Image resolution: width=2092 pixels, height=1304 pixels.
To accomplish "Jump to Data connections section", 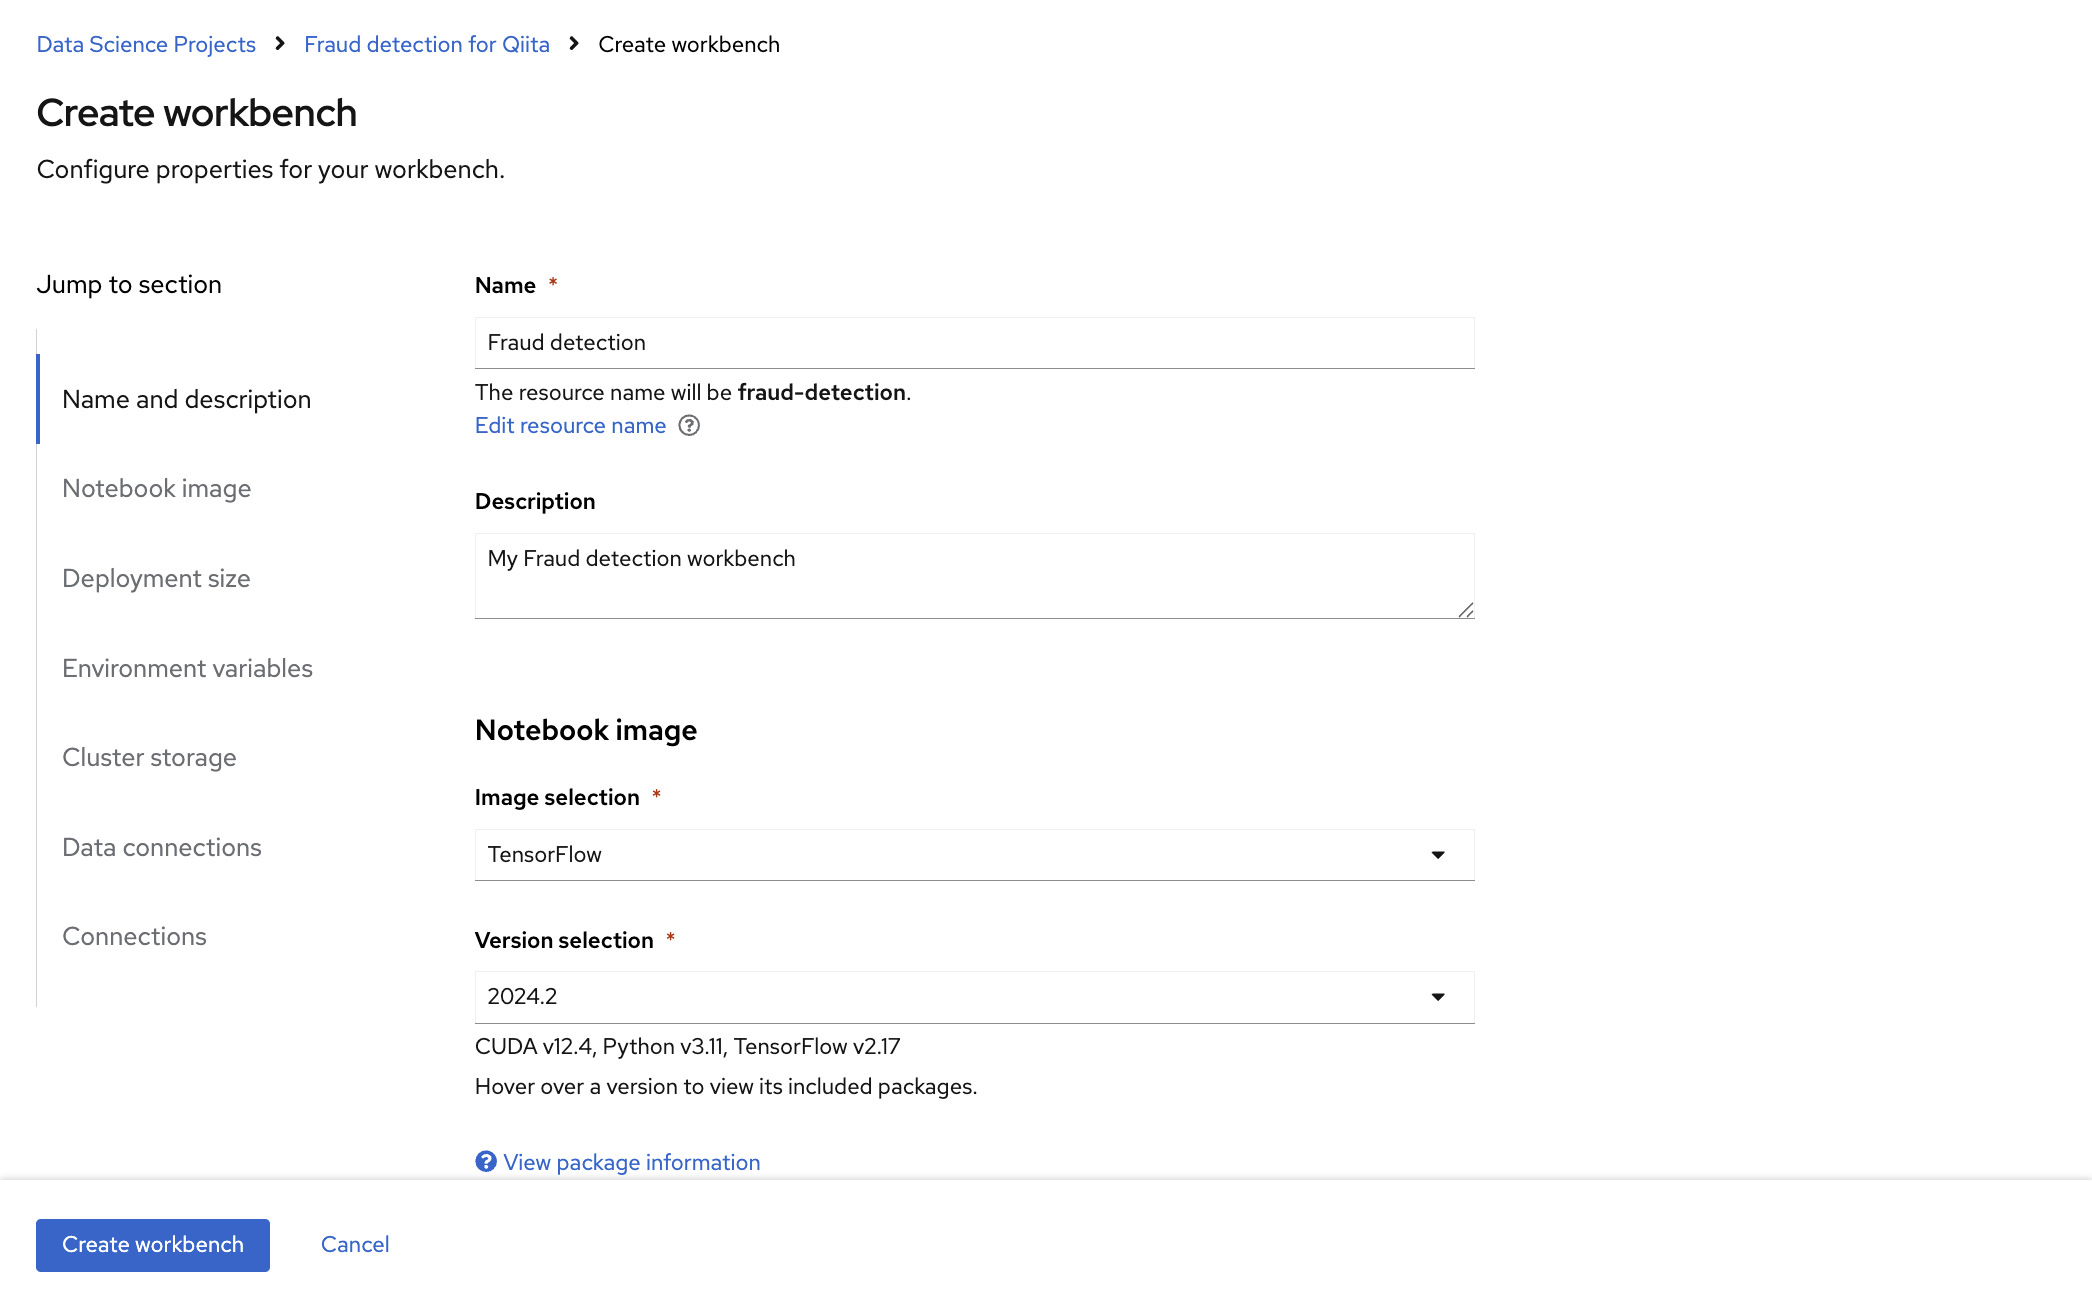I will point(161,847).
